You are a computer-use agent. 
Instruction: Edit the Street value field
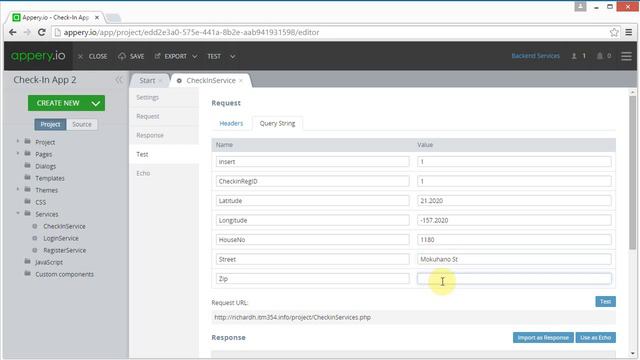click(514, 259)
